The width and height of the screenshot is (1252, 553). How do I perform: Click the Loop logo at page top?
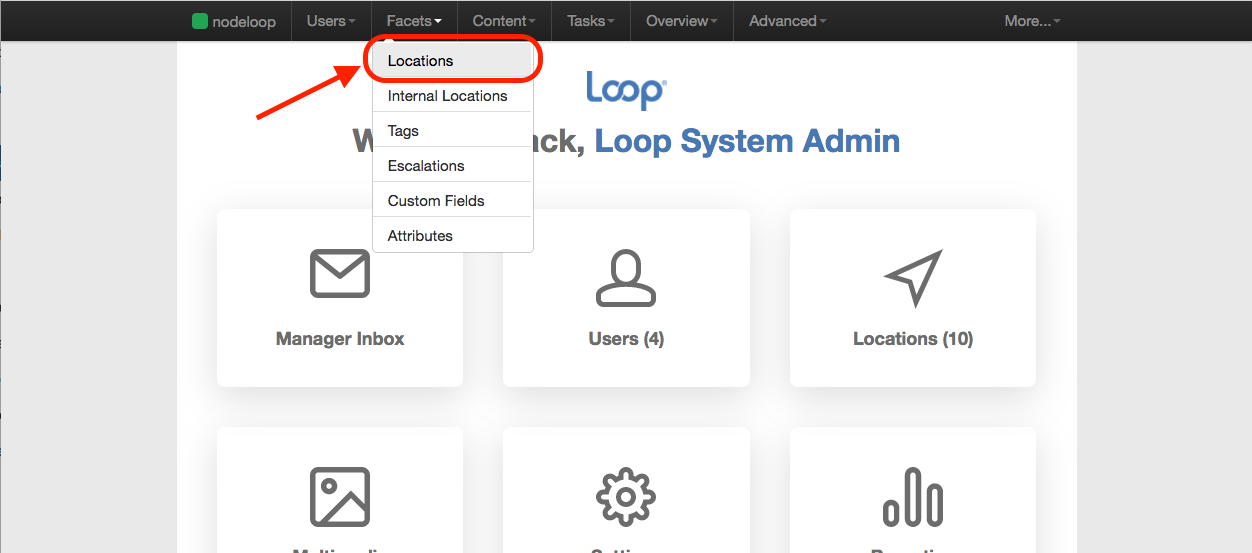(x=626, y=89)
